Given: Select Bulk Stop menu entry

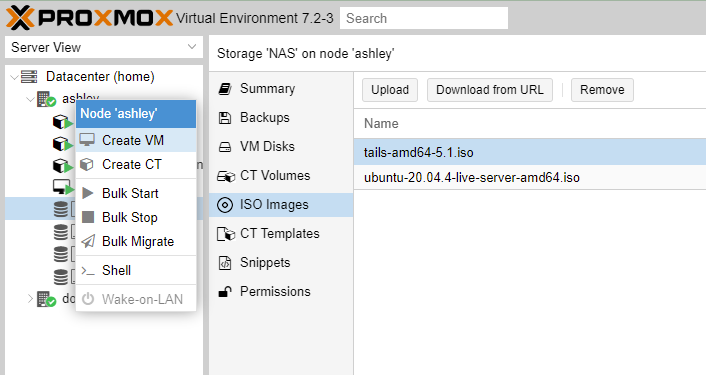Looking at the screenshot, I should tap(136, 217).
